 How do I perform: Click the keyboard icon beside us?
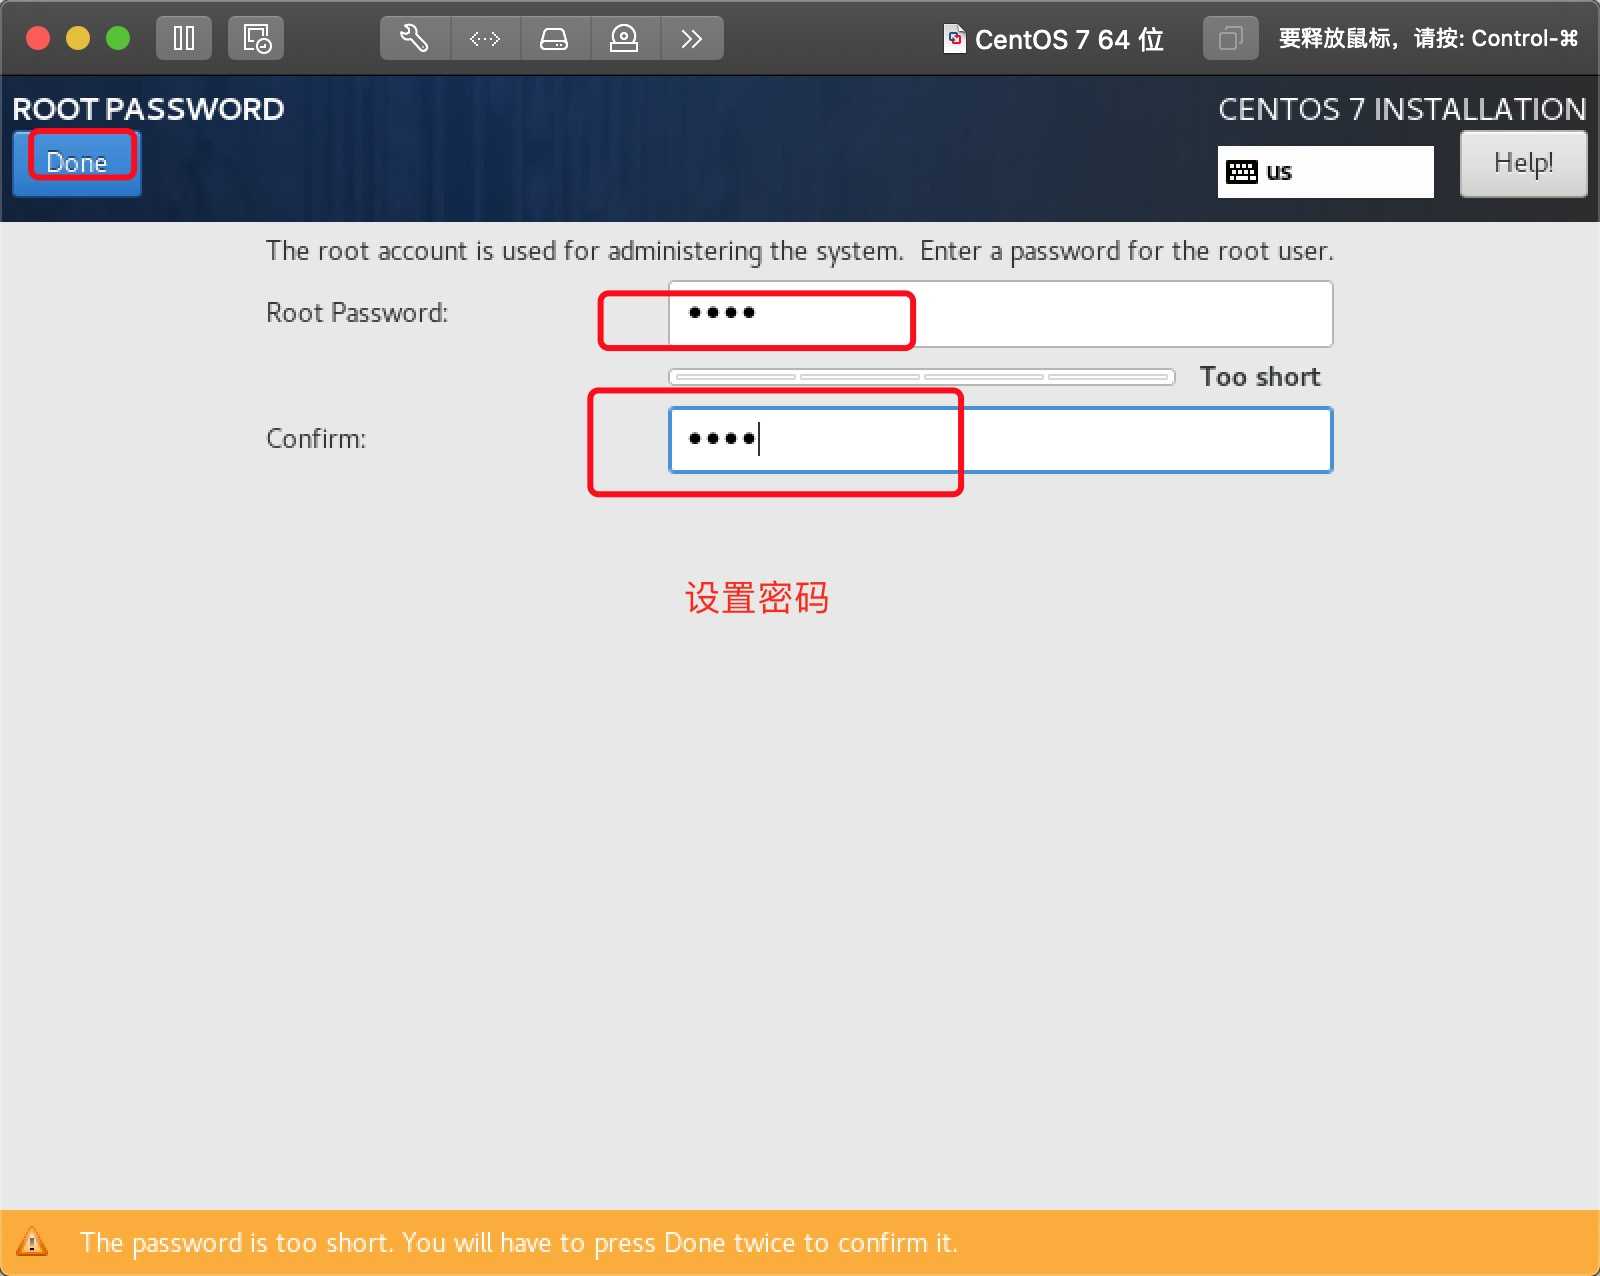pos(1242,172)
